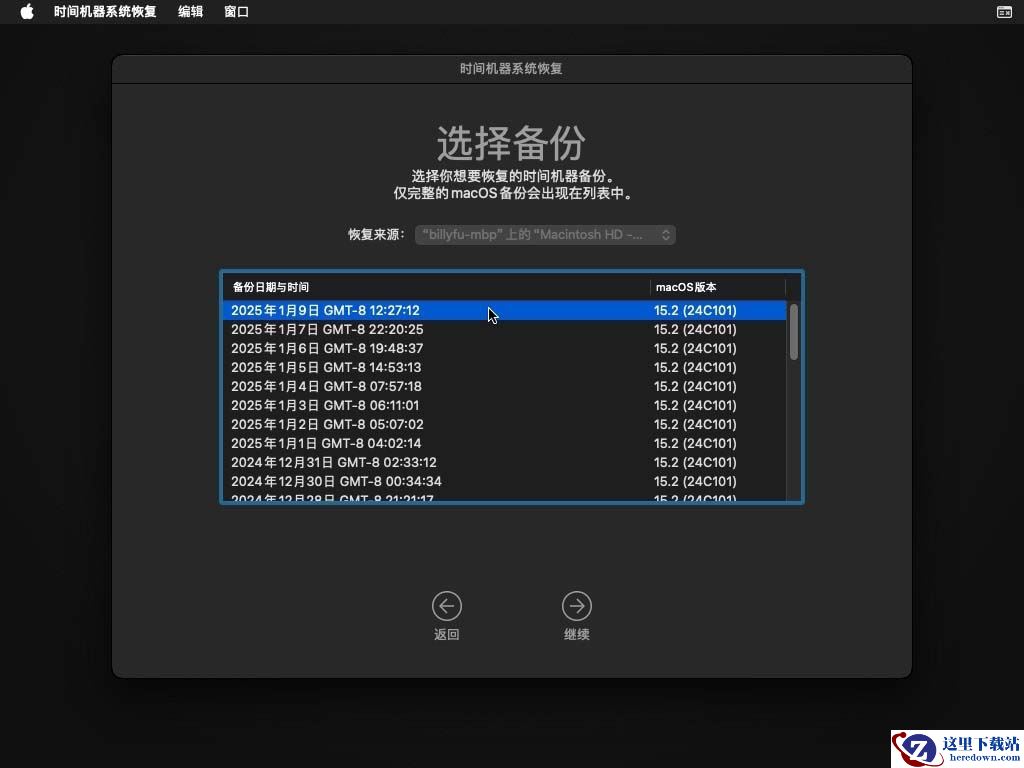Click the input source icon in menu bar
Viewport: 1024px width, 768px height.
[1004, 12]
